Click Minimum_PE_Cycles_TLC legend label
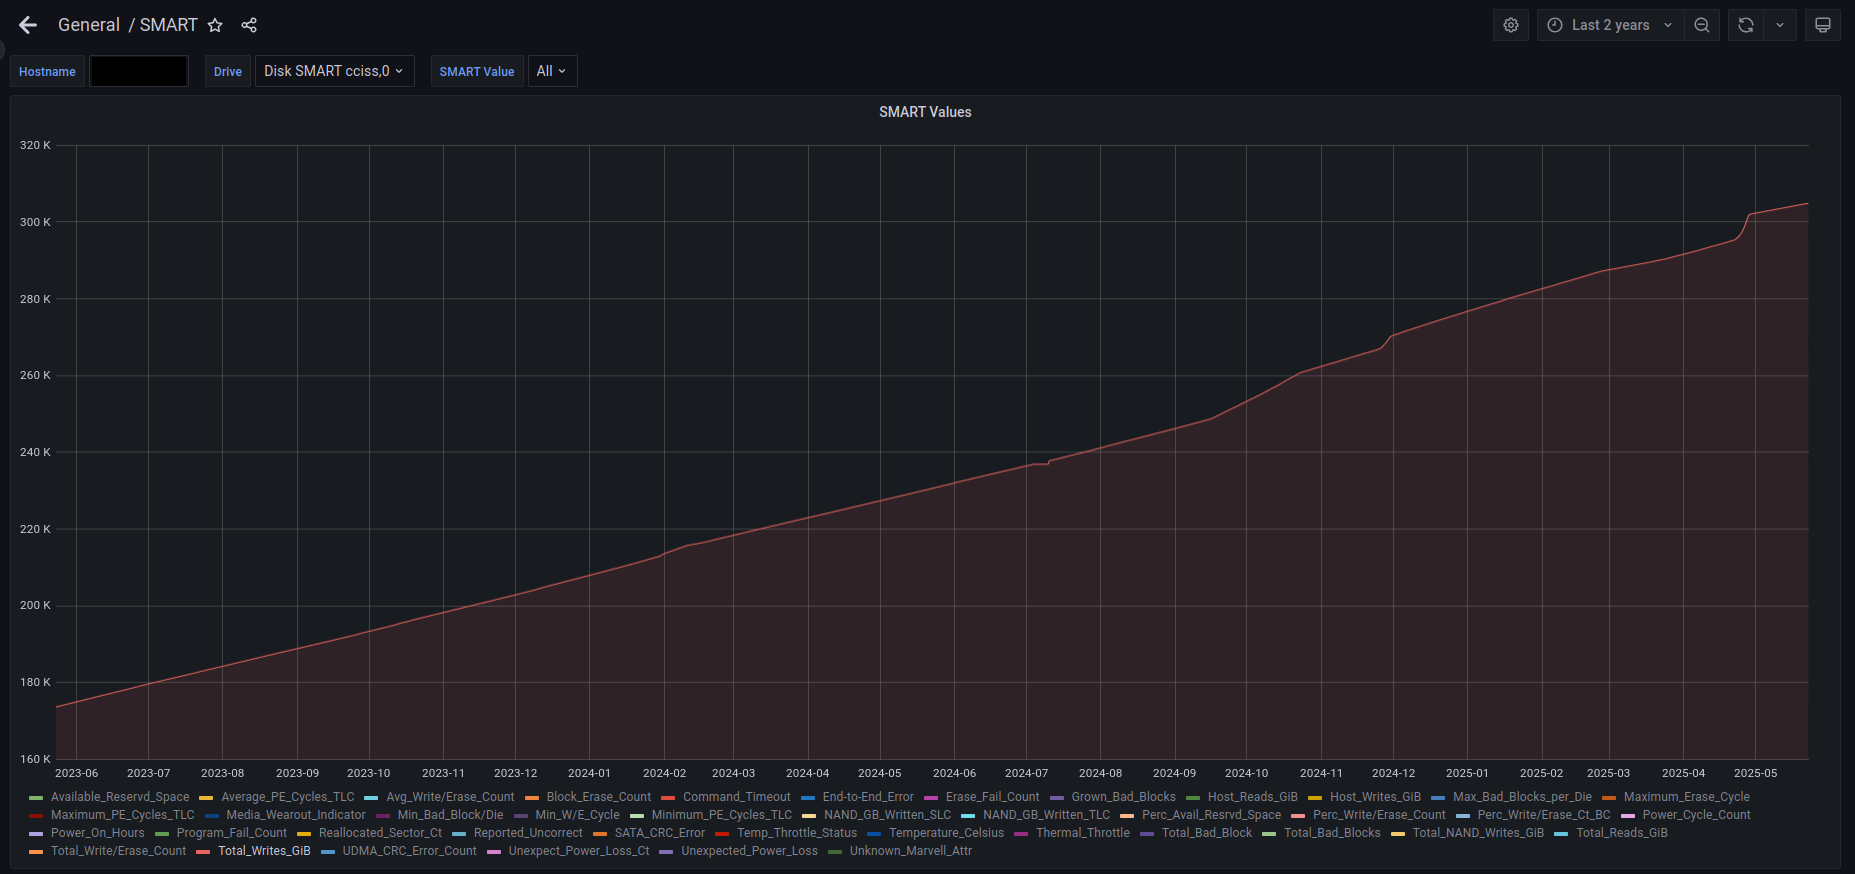Viewport: 1855px width, 874px height. (722, 815)
